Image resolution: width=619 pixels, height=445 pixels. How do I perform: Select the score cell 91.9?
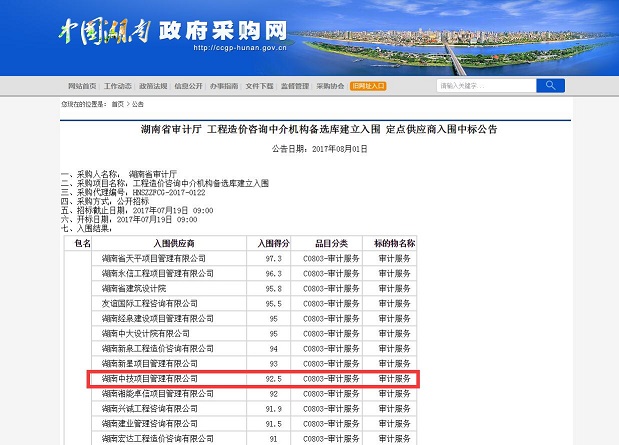coord(274,409)
